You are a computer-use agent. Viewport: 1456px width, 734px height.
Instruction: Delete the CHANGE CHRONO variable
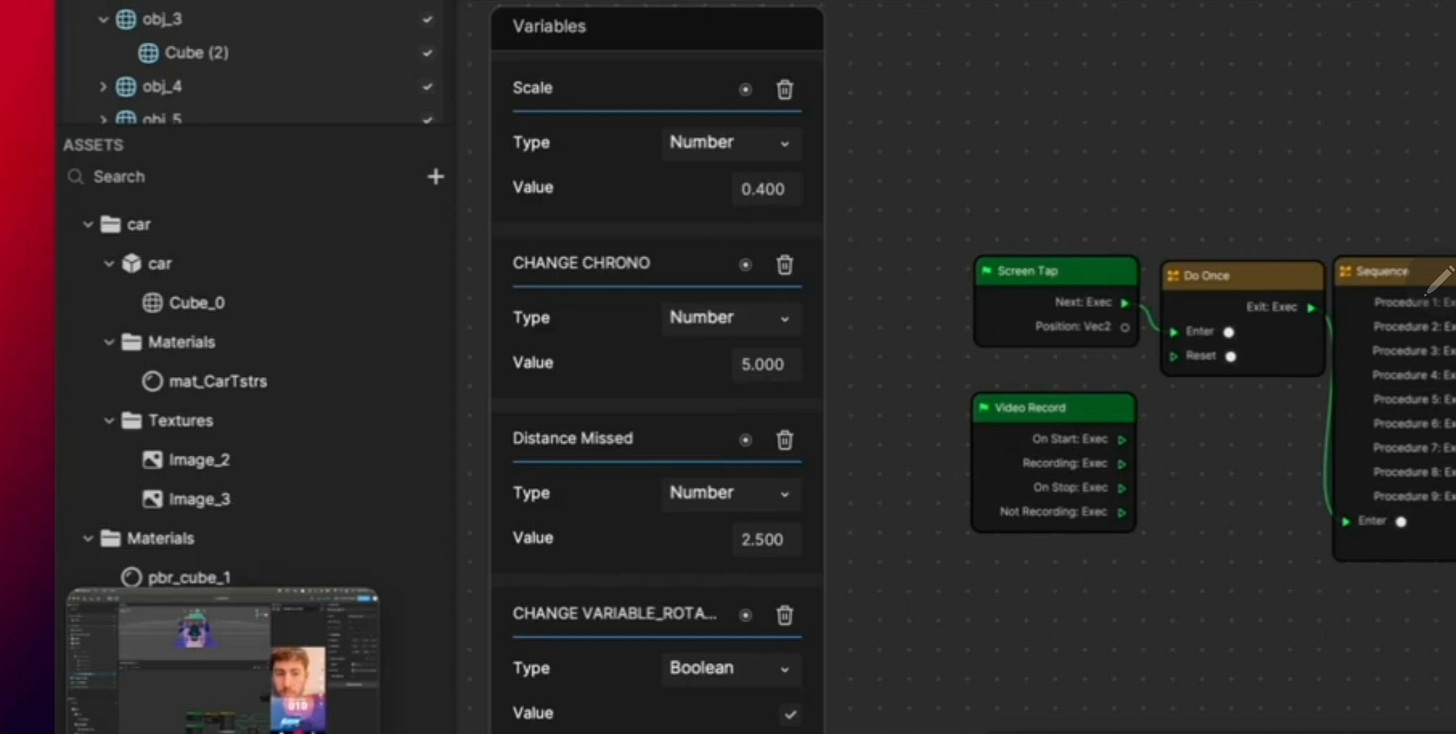(785, 264)
